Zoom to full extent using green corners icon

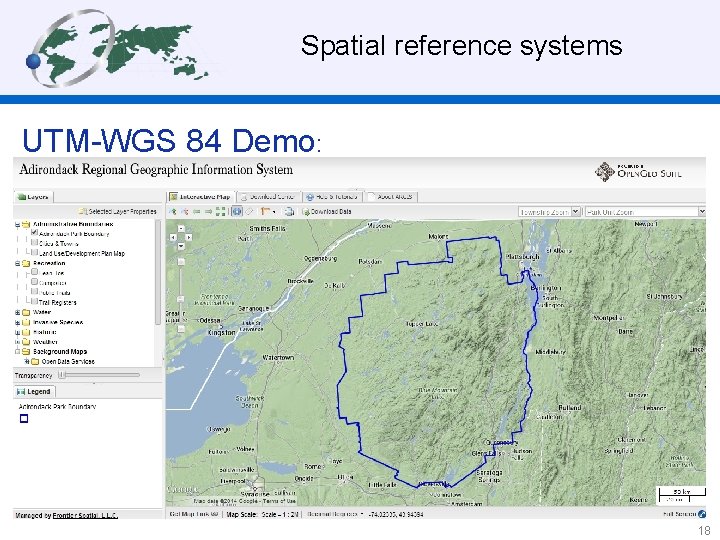pos(221,211)
